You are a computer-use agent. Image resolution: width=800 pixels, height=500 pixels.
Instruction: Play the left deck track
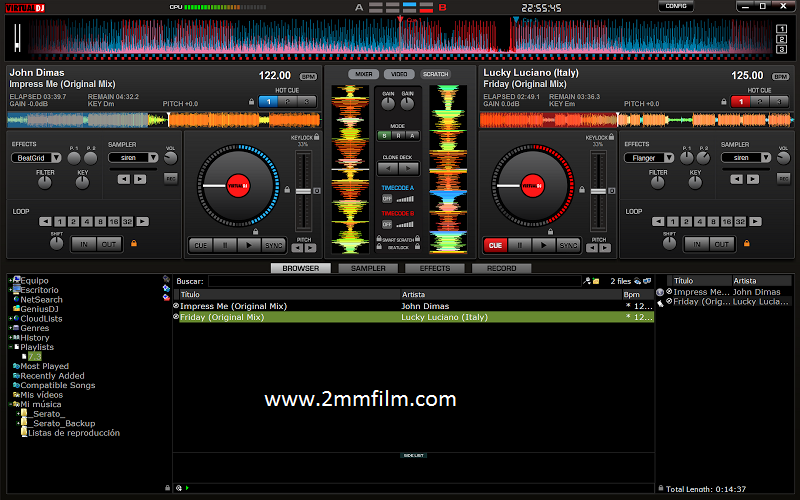[249, 245]
